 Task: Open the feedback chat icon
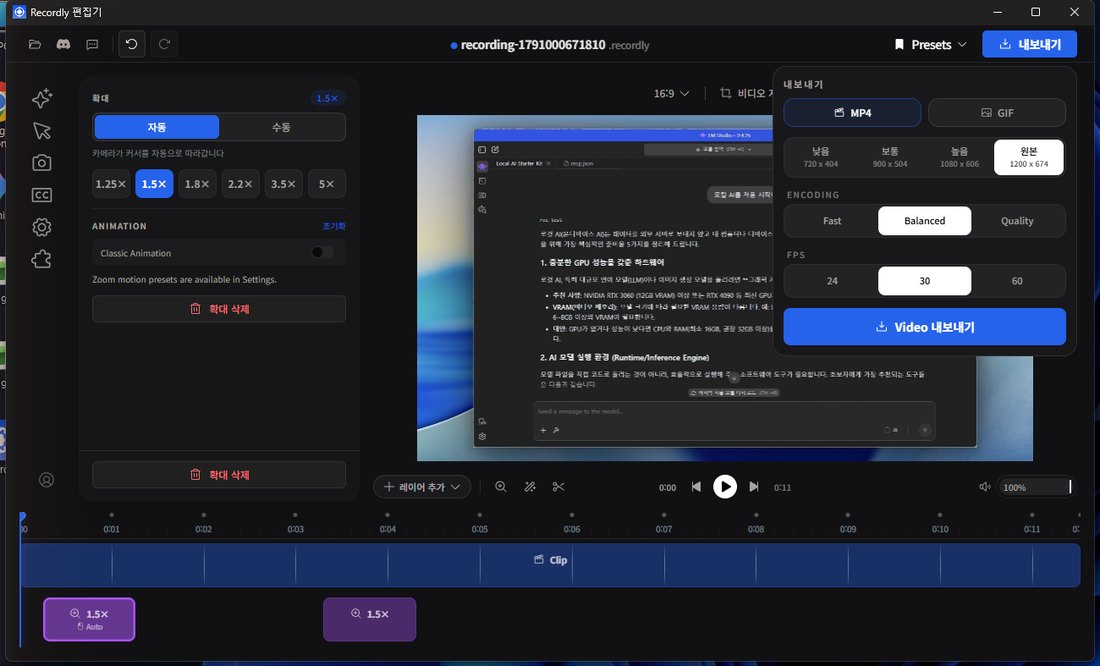(92, 44)
